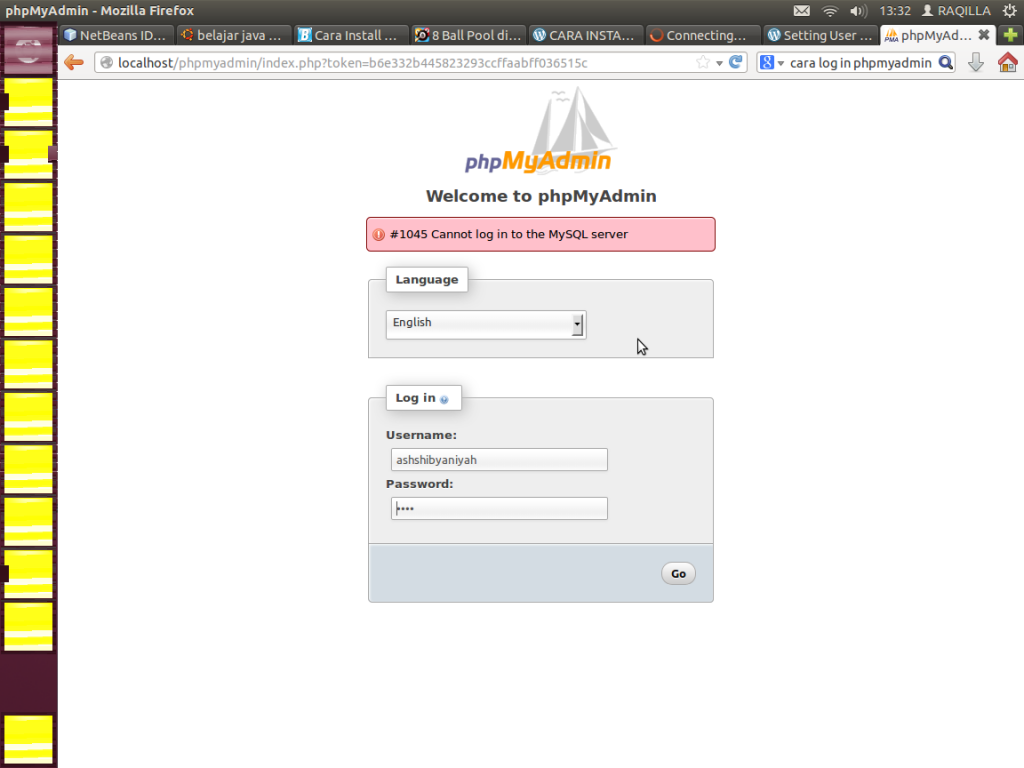
Task: Open the Google search engine selector
Action: click(x=771, y=63)
